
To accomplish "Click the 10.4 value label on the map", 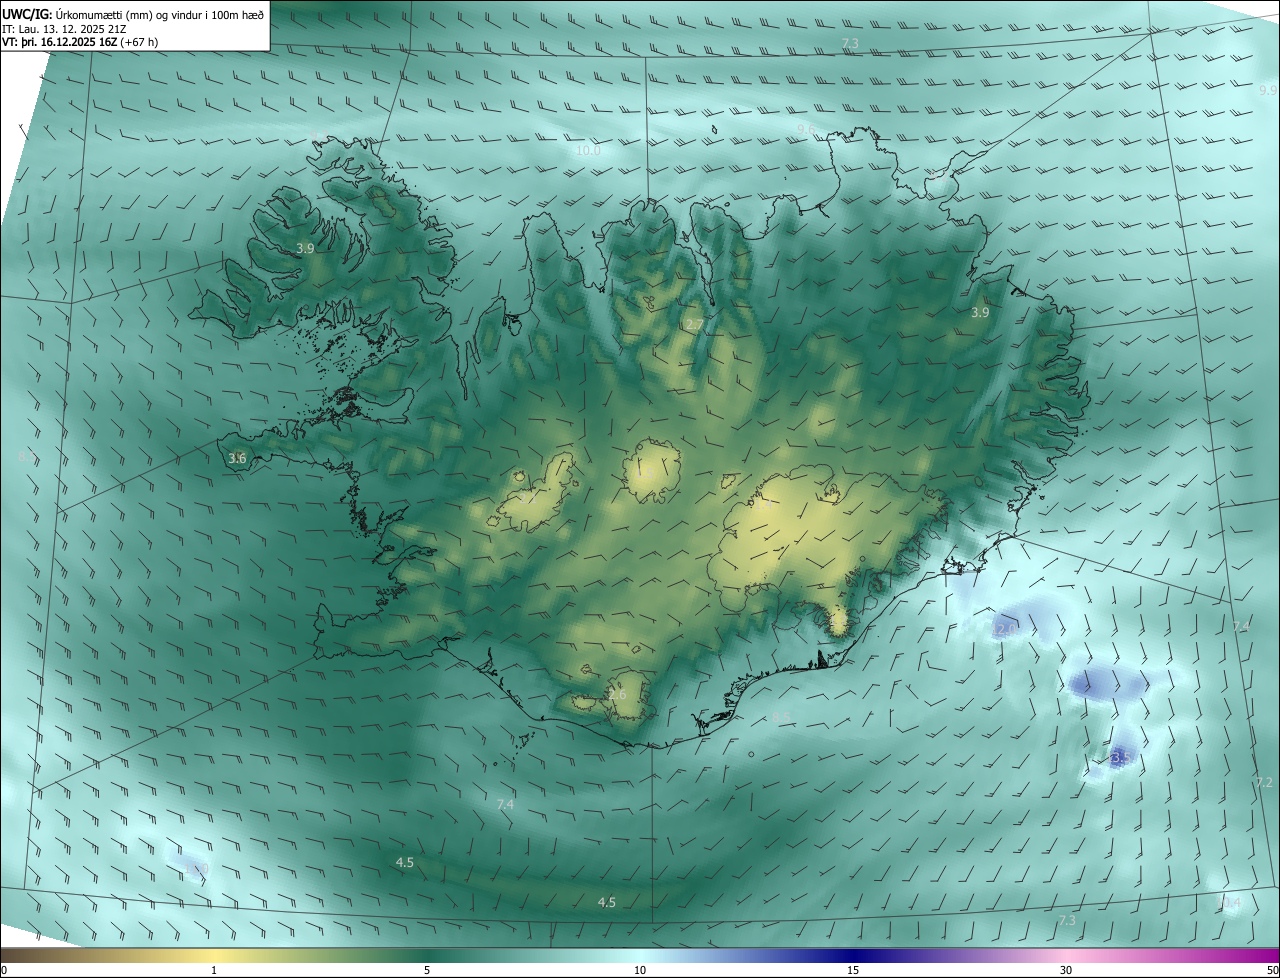I will pyautogui.click(x=1229, y=903).
